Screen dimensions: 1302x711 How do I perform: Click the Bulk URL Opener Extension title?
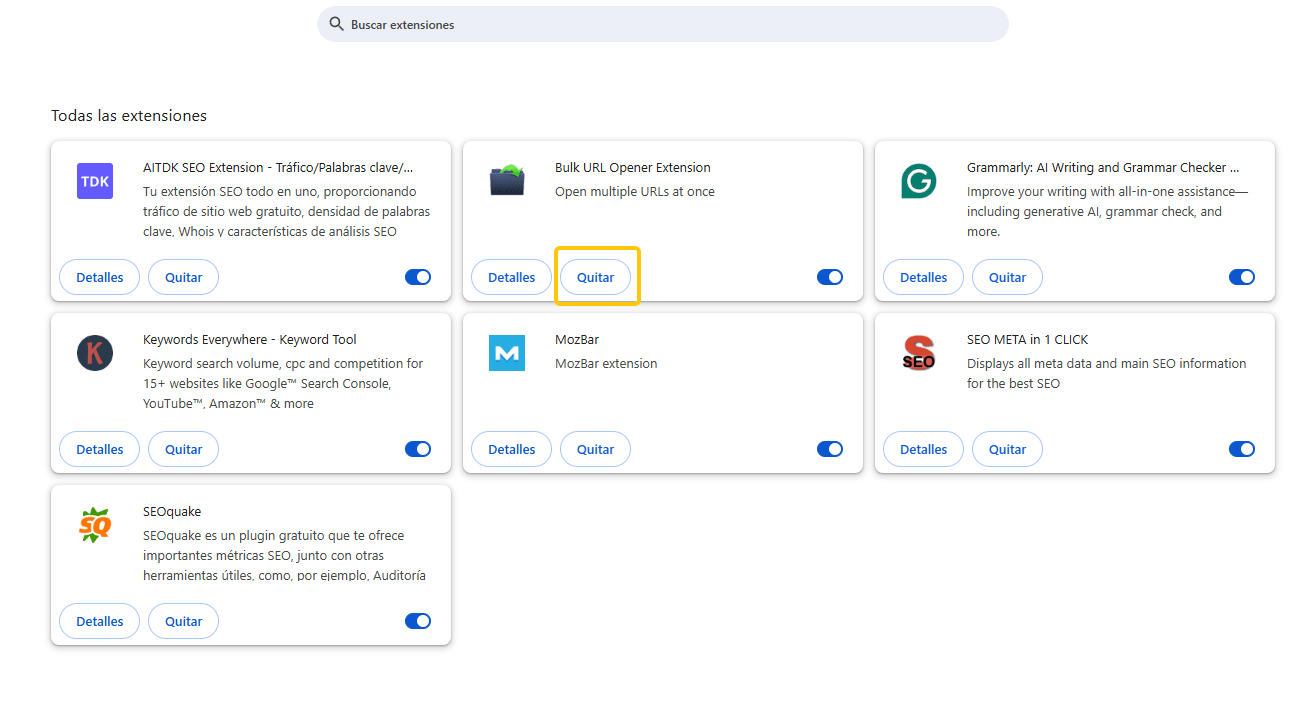click(x=633, y=167)
